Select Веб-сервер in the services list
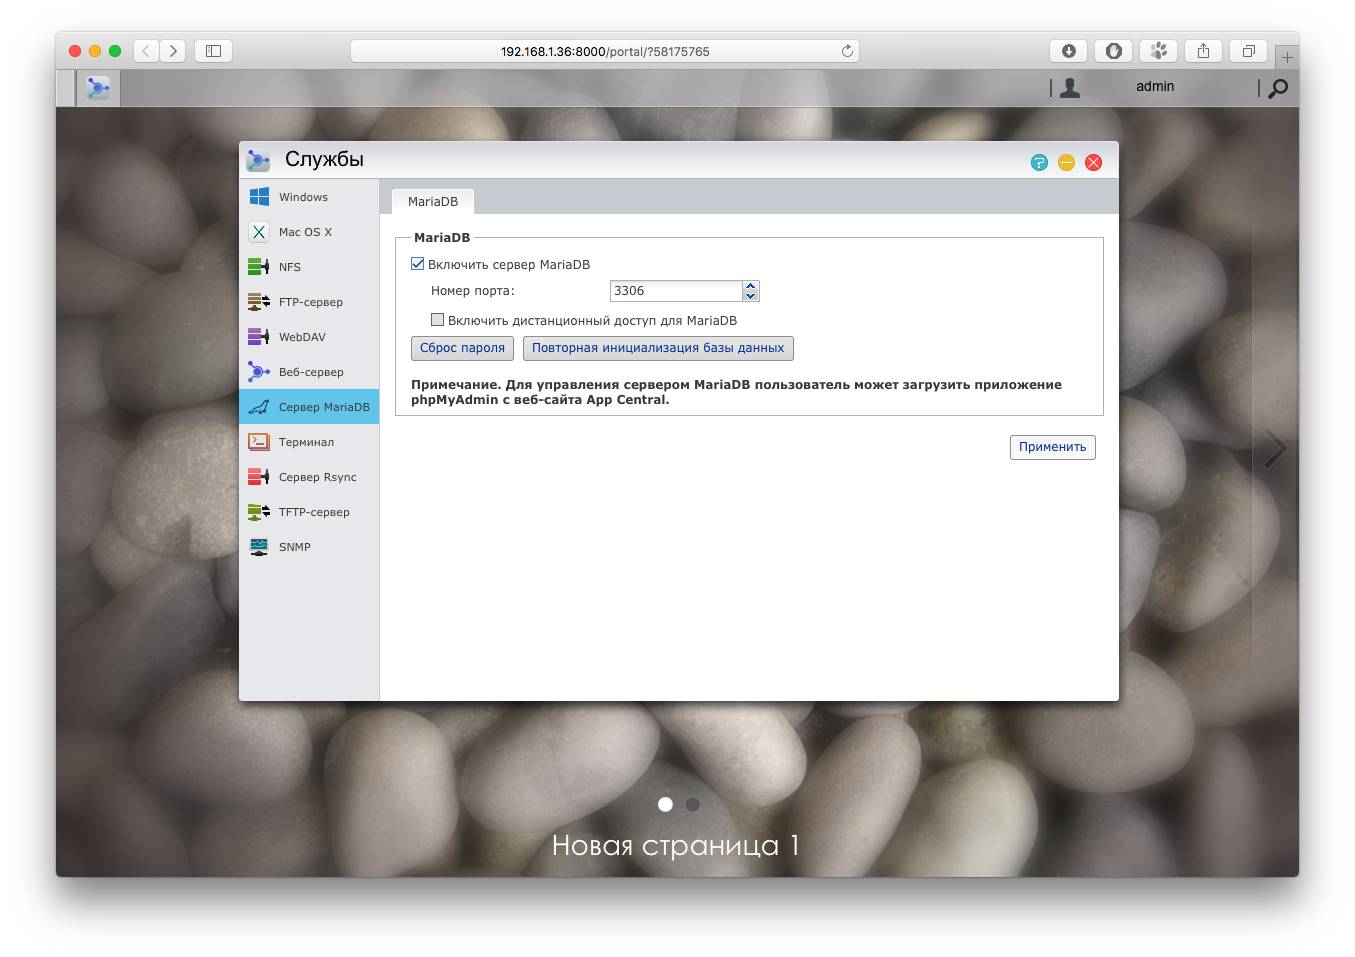This screenshot has height=957, width=1355. (309, 372)
